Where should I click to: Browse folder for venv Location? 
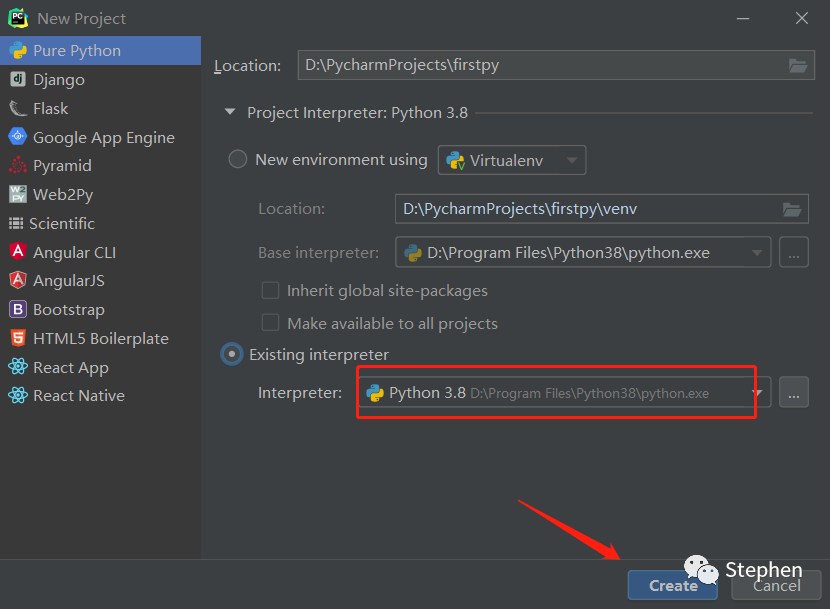point(792,209)
